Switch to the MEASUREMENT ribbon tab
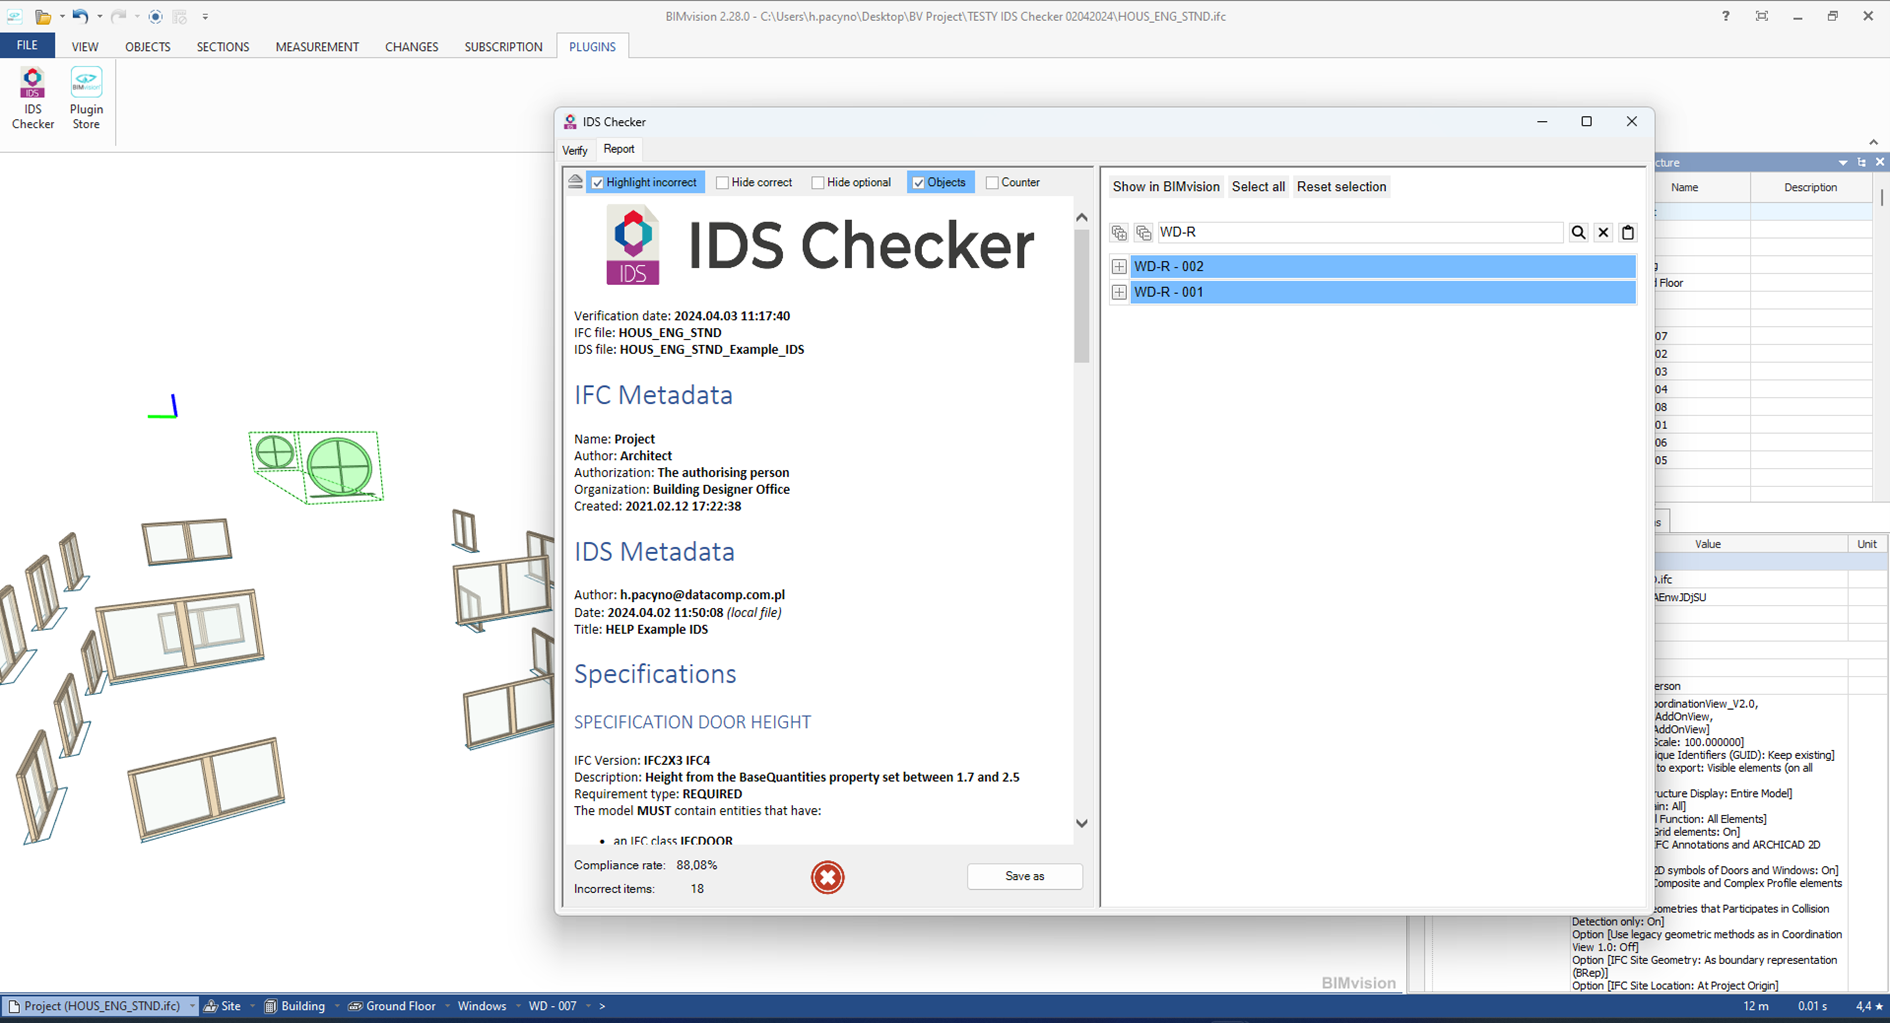Screen dimensions: 1890x1023 317,47
